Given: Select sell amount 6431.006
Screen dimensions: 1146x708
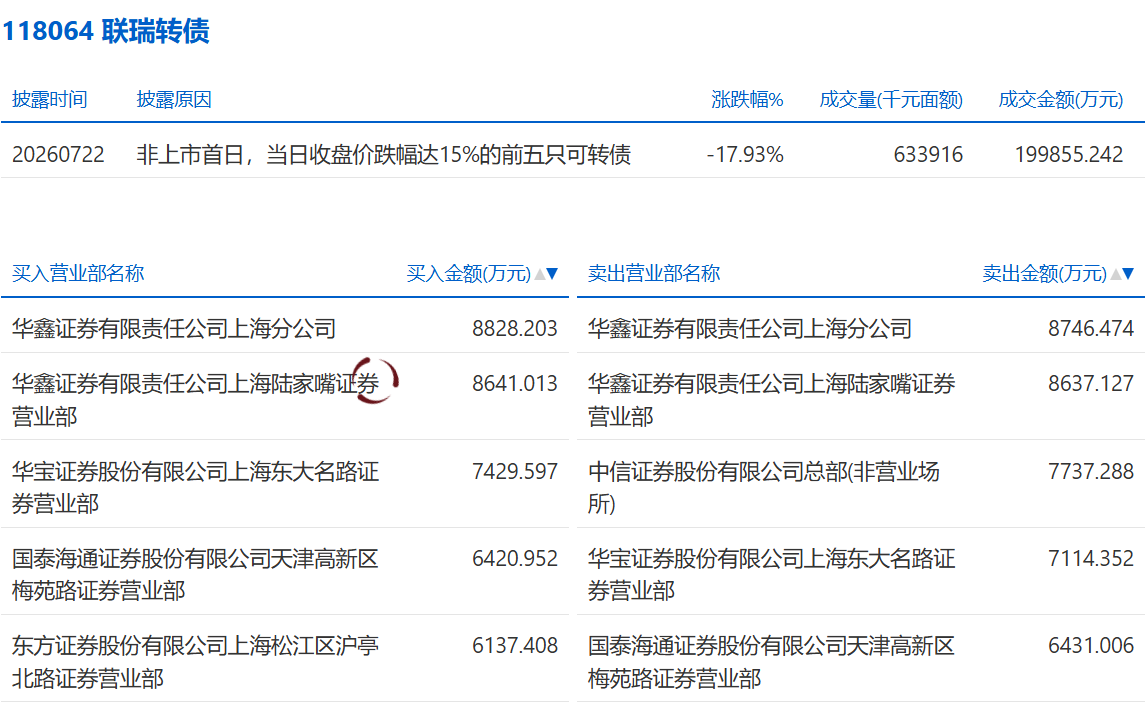Looking at the screenshot, I should coord(1090,645).
